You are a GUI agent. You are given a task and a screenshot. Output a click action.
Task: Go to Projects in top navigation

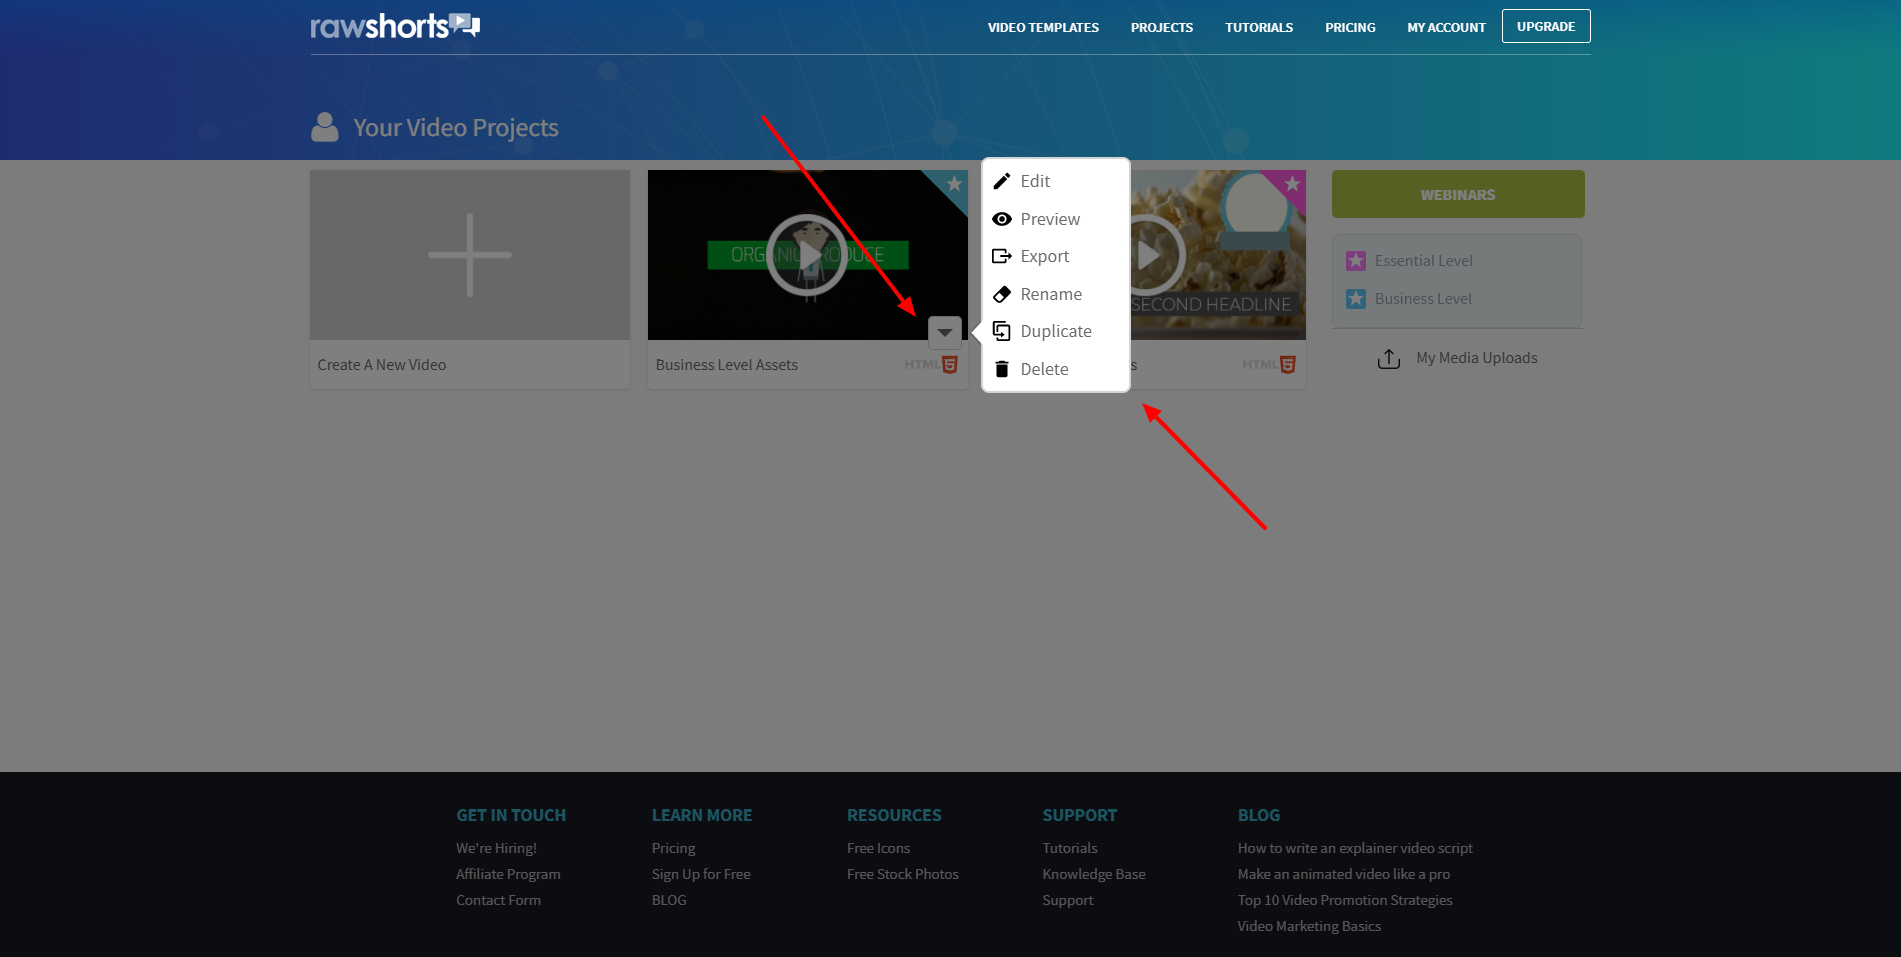[x=1162, y=28]
